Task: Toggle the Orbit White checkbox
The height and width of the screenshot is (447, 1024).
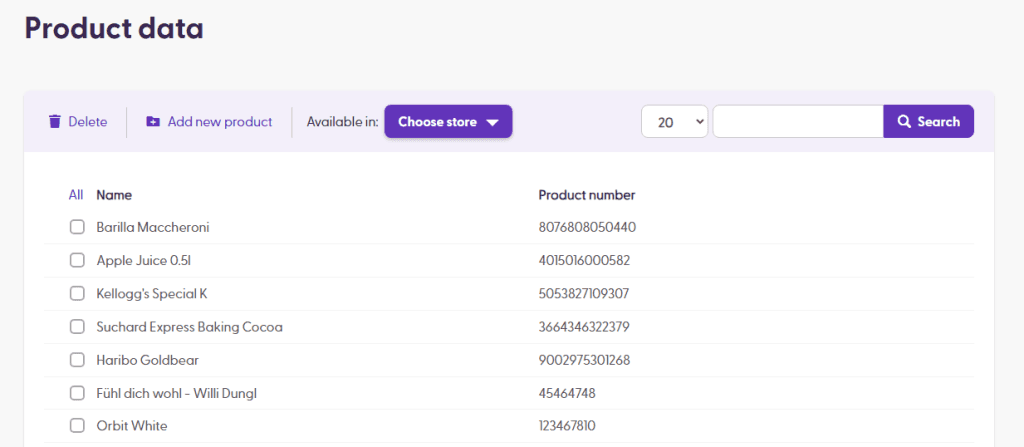Action: point(77,426)
